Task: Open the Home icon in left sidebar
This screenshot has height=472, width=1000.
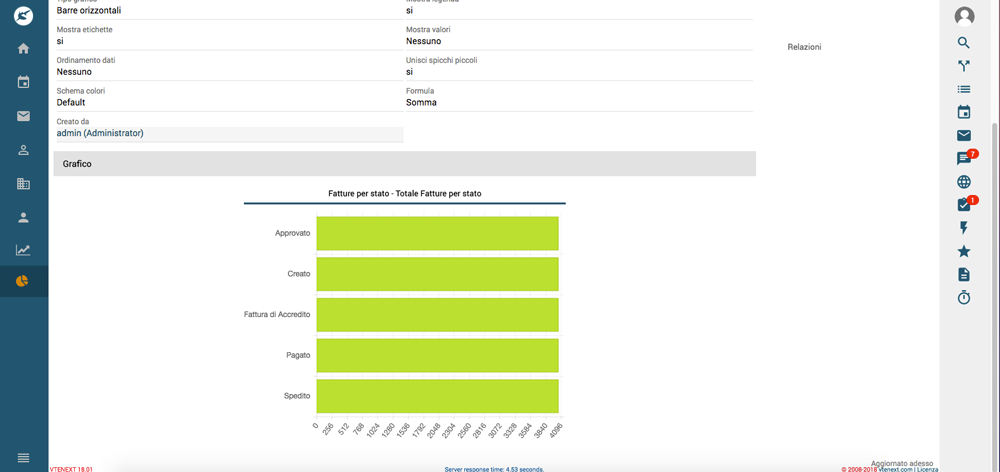Action: pyautogui.click(x=24, y=48)
